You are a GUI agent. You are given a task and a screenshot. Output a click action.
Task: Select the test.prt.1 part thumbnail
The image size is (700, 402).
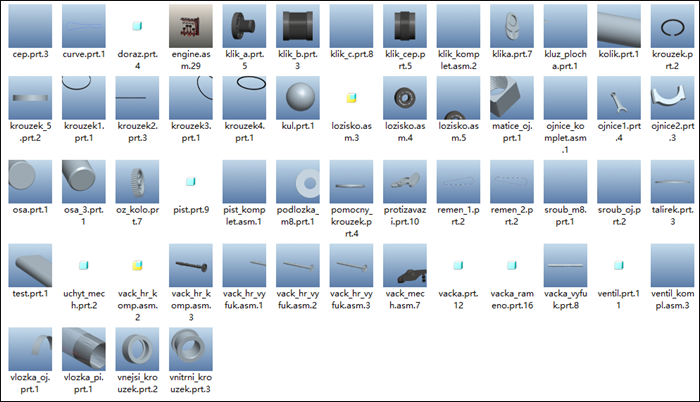click(30, 265)
